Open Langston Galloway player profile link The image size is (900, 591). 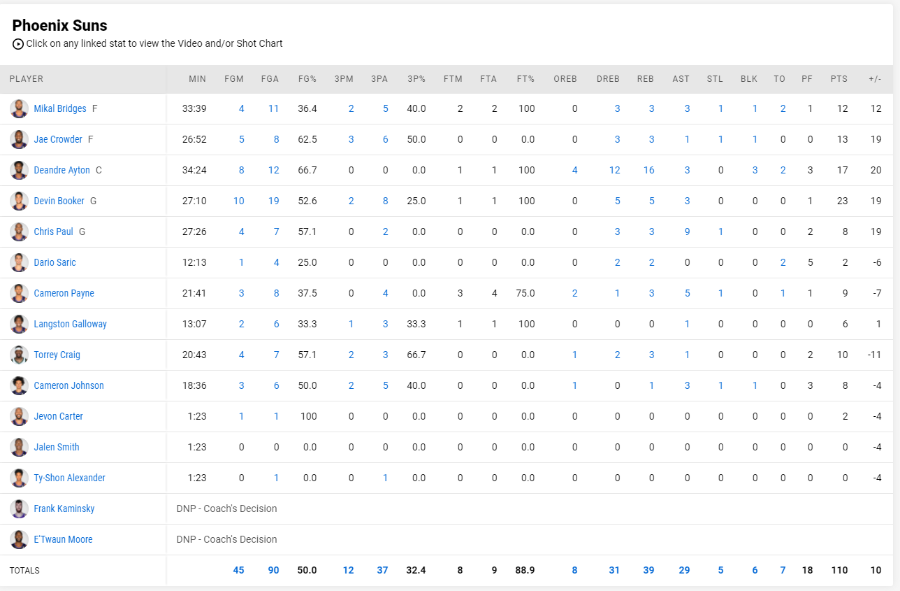[70, 324]
